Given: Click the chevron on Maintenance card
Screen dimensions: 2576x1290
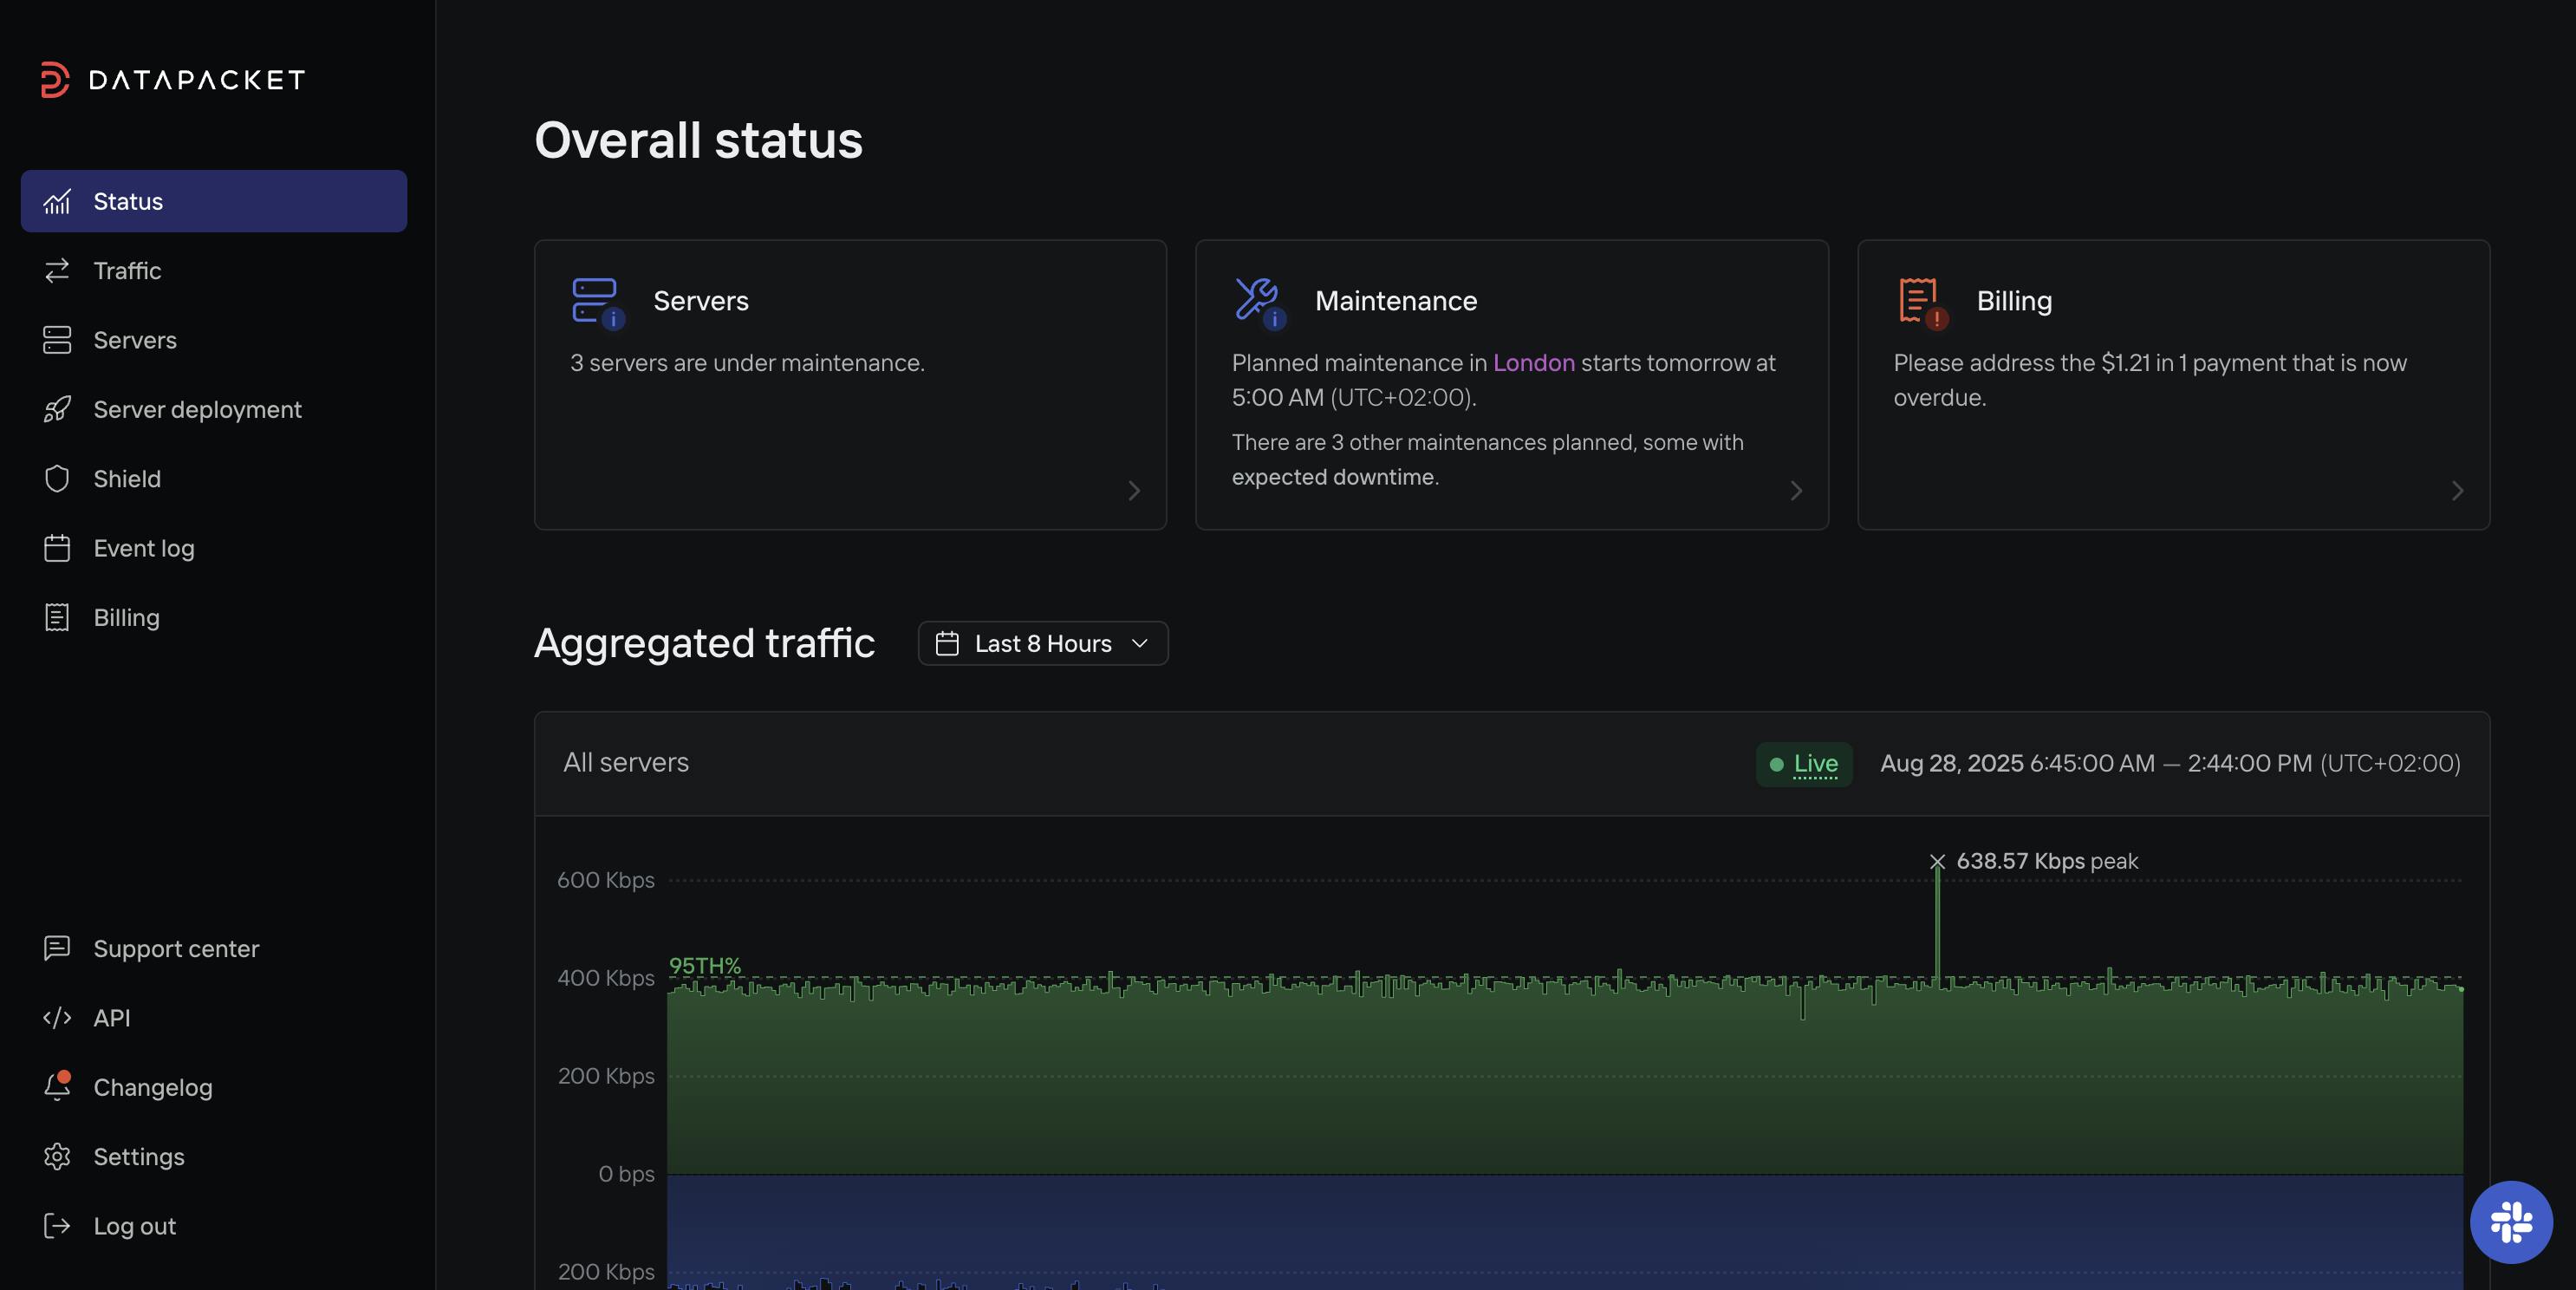Looking at the screenshot, I should tap(1795, 491).
